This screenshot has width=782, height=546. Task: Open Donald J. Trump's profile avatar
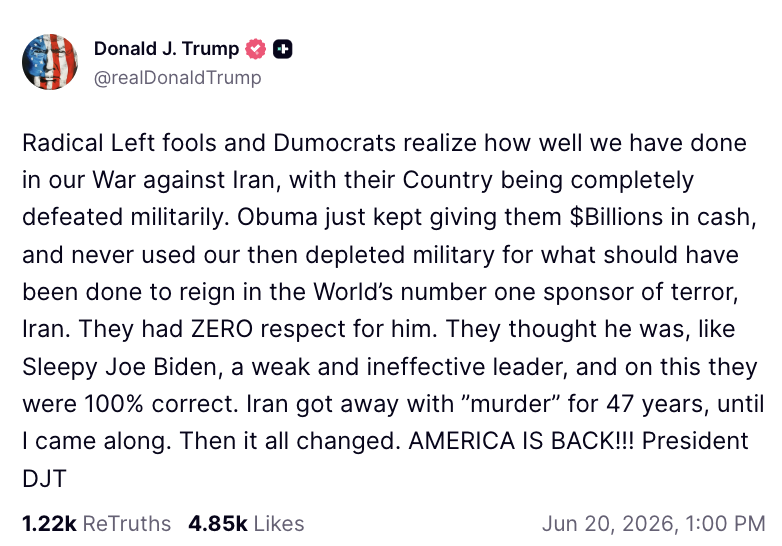coord(50,62)
